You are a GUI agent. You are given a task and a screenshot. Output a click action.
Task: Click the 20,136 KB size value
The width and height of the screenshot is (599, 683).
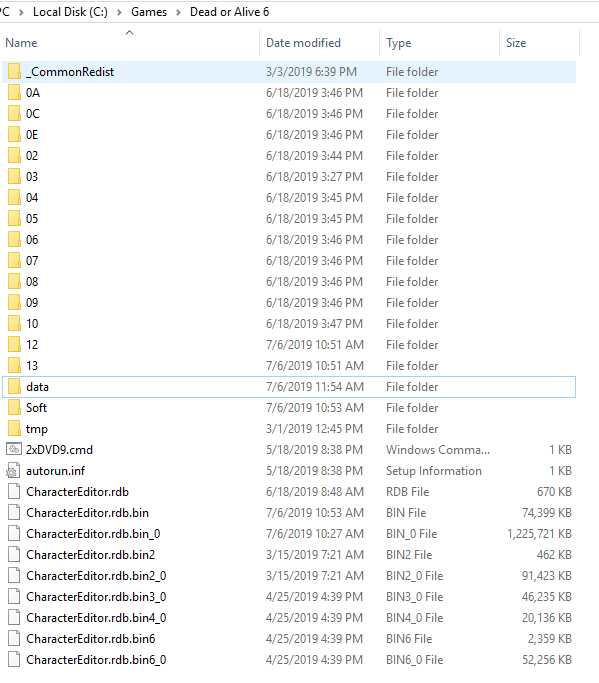tap(547, 617)
